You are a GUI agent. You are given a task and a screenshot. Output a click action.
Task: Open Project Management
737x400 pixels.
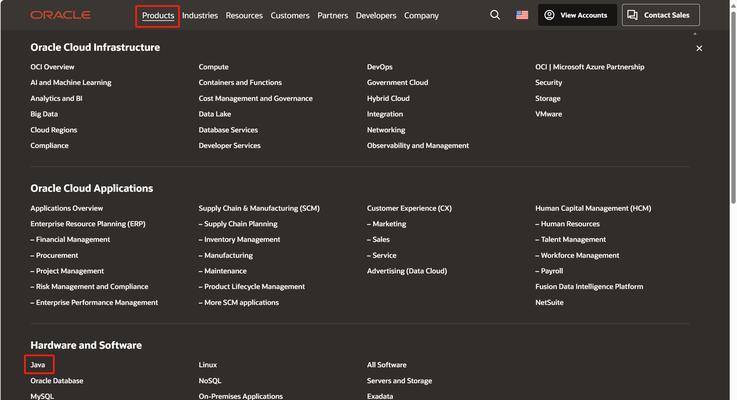67,271
